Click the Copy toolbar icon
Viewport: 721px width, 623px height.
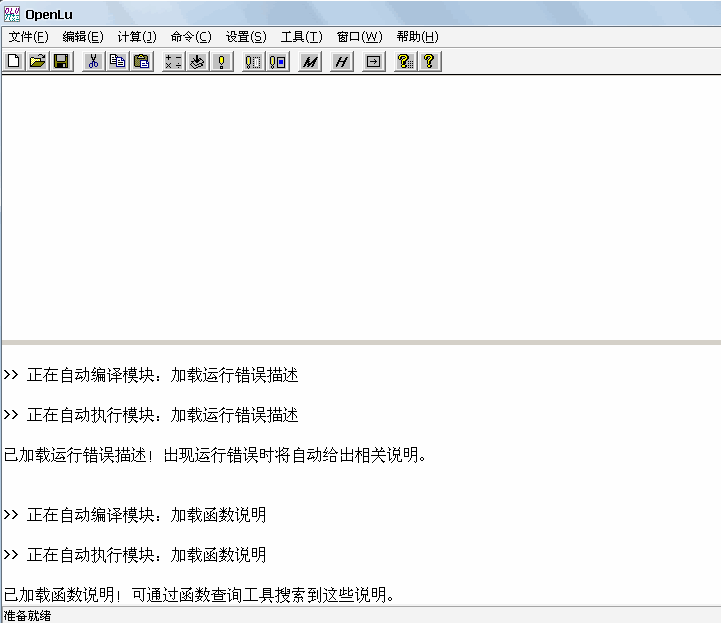click(x=117, y=61)
